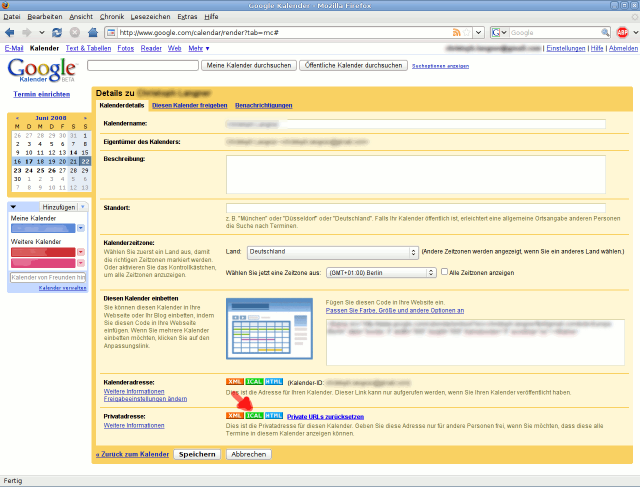Enable Alle Zeitzonen anzeigen checkbox
Image resolution: width=640 pixels, height=487 pixels.
[x=444, y=271]
